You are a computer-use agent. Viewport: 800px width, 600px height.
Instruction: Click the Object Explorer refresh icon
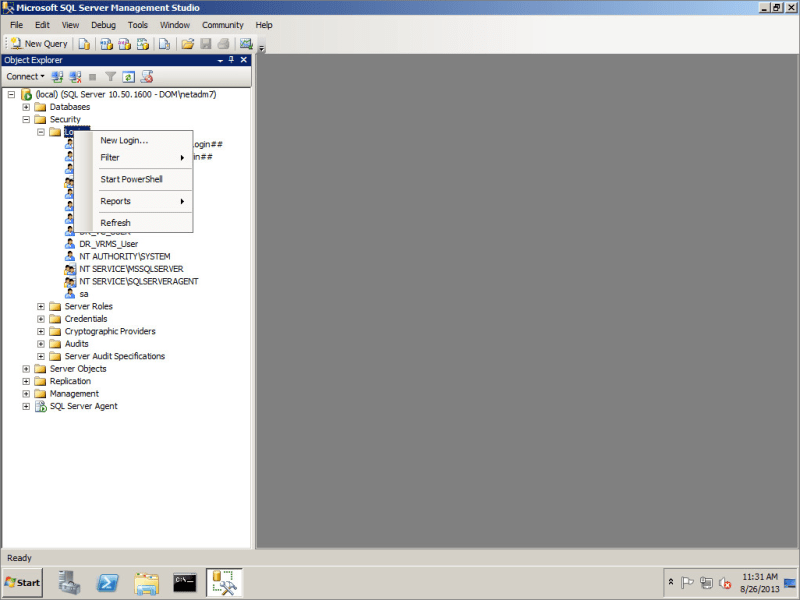pos(128,77)
